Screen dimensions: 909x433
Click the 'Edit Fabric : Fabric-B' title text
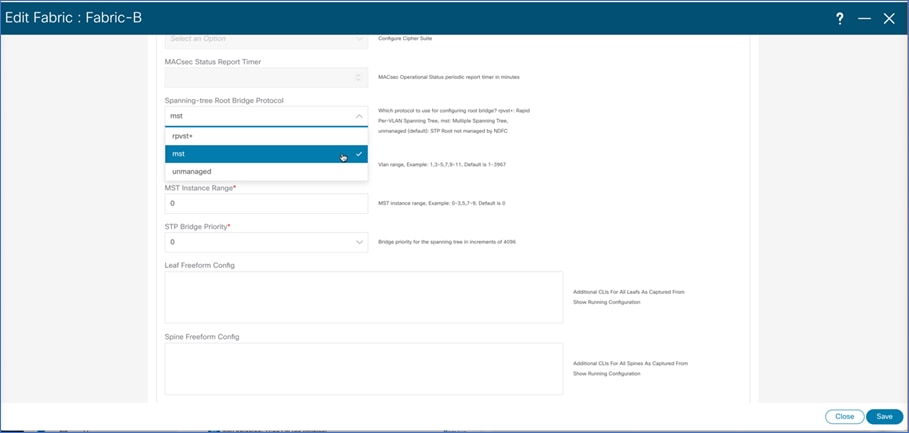[x=73, y=18]
